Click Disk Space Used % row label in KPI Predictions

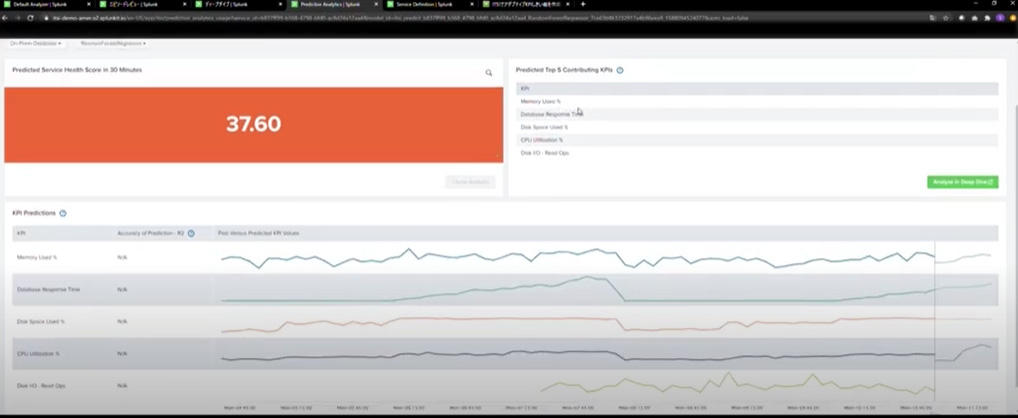coord(41,321)
